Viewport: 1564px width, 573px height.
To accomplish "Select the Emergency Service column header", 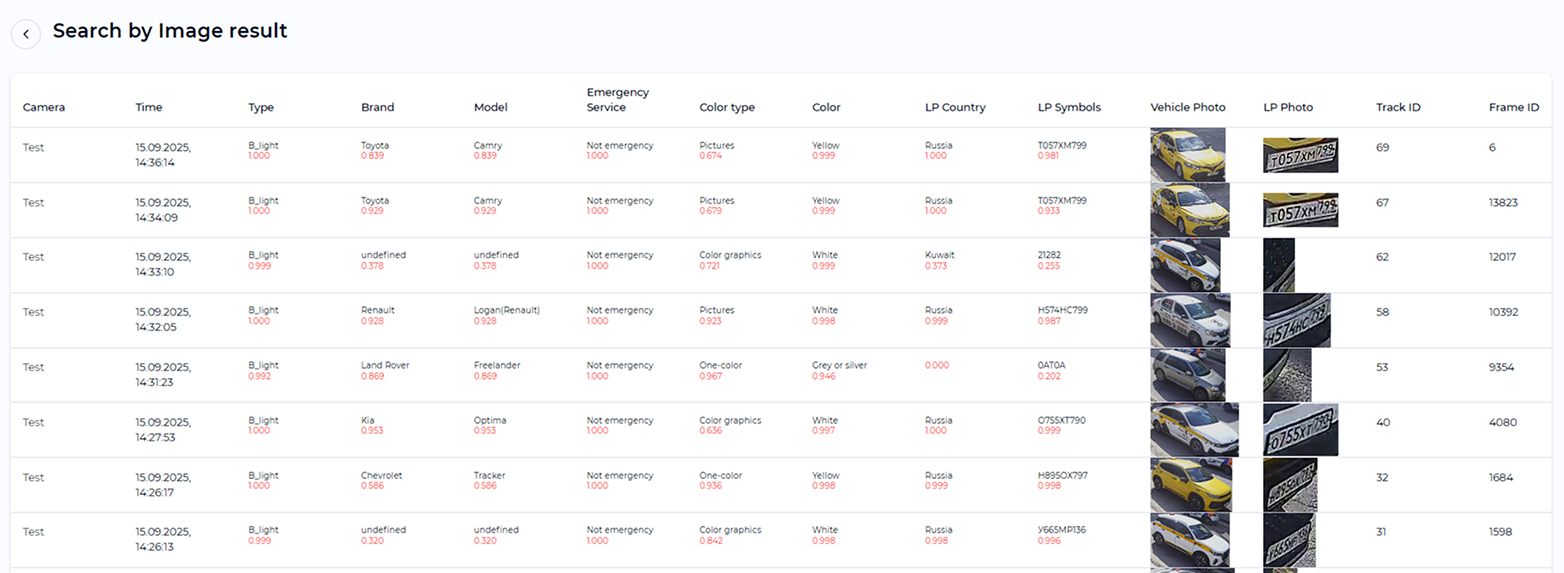I will click(617, 100).
